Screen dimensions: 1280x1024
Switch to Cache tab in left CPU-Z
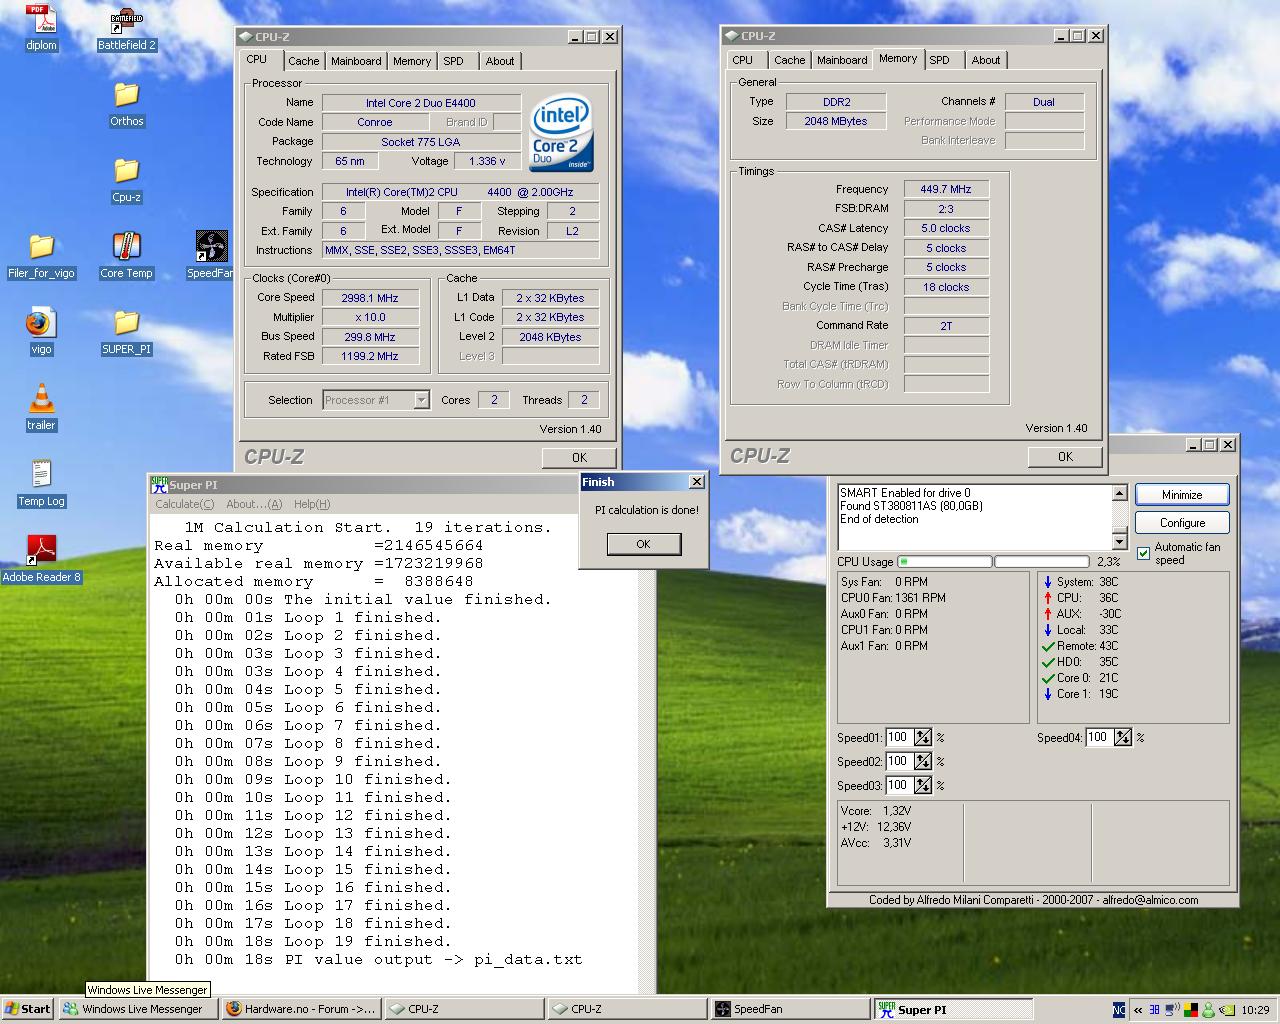[x=303, y=61]
